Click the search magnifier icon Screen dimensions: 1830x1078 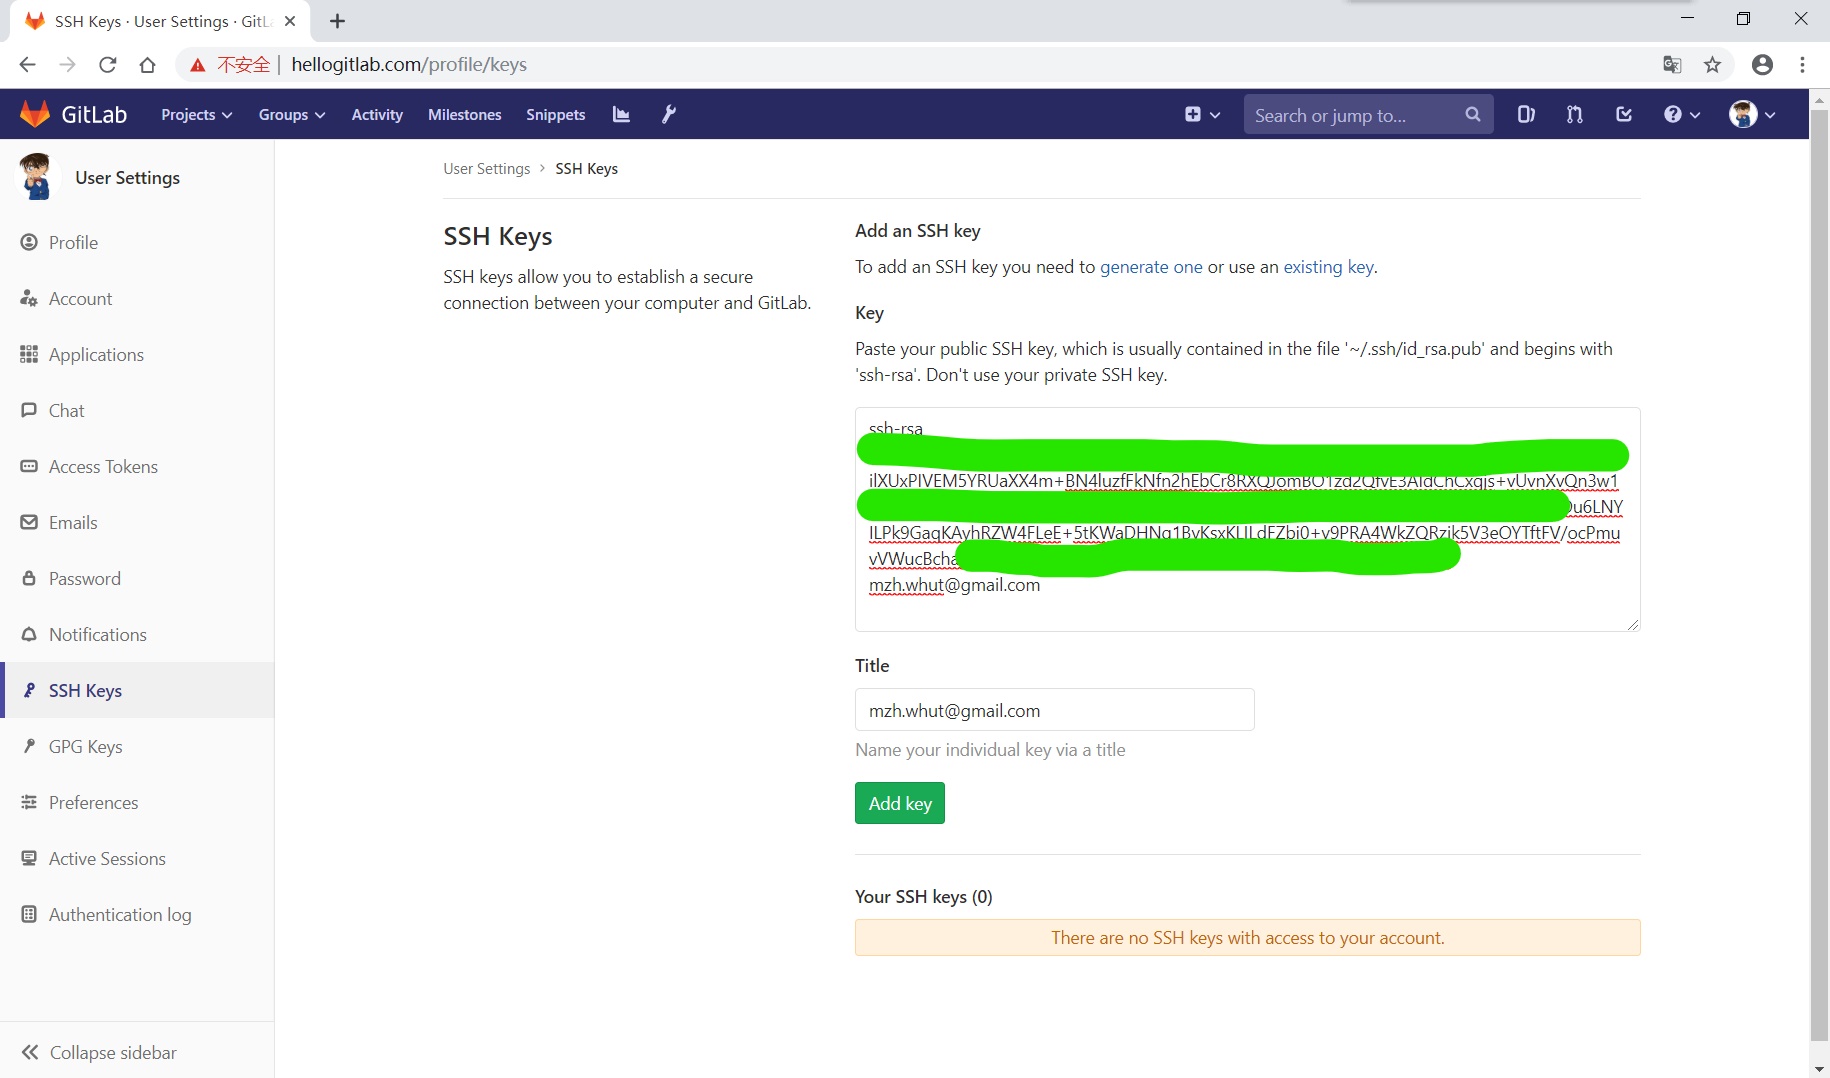tap(1472, 115)
